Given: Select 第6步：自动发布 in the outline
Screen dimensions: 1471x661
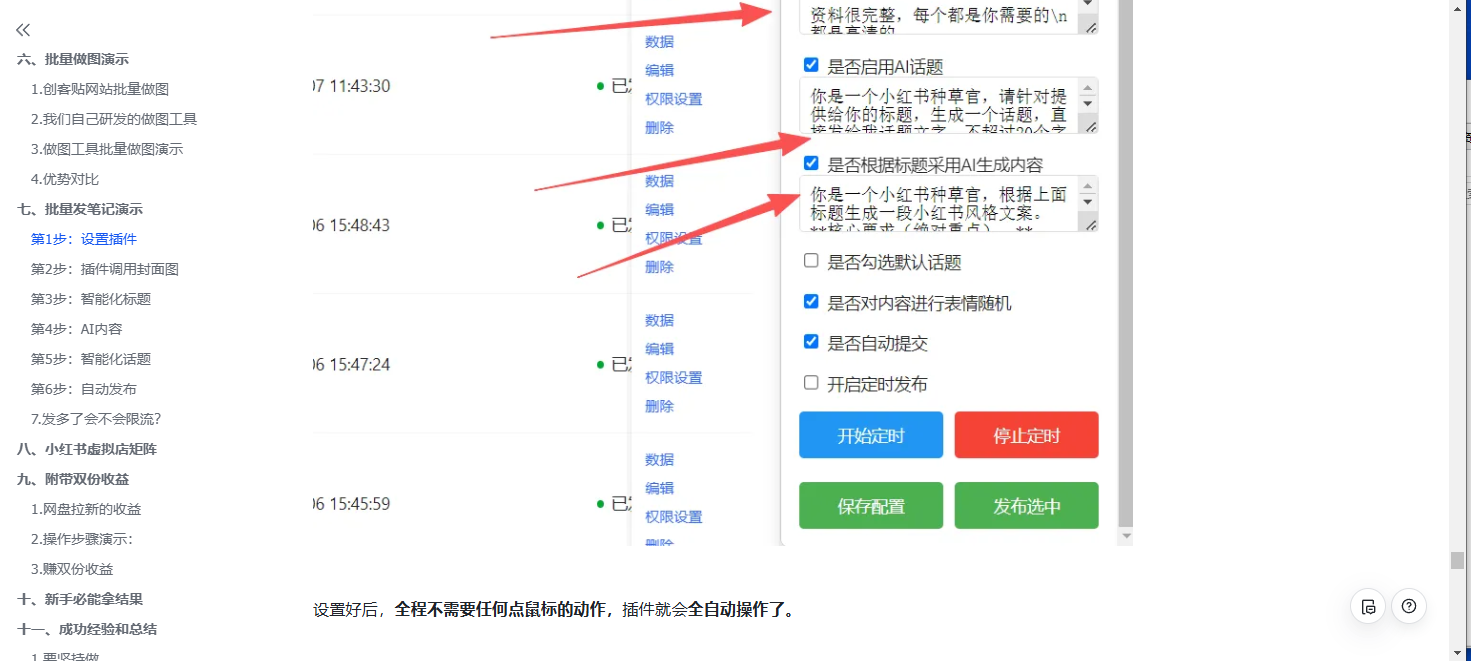Looking at the screenshot, I should pos(84,389).
